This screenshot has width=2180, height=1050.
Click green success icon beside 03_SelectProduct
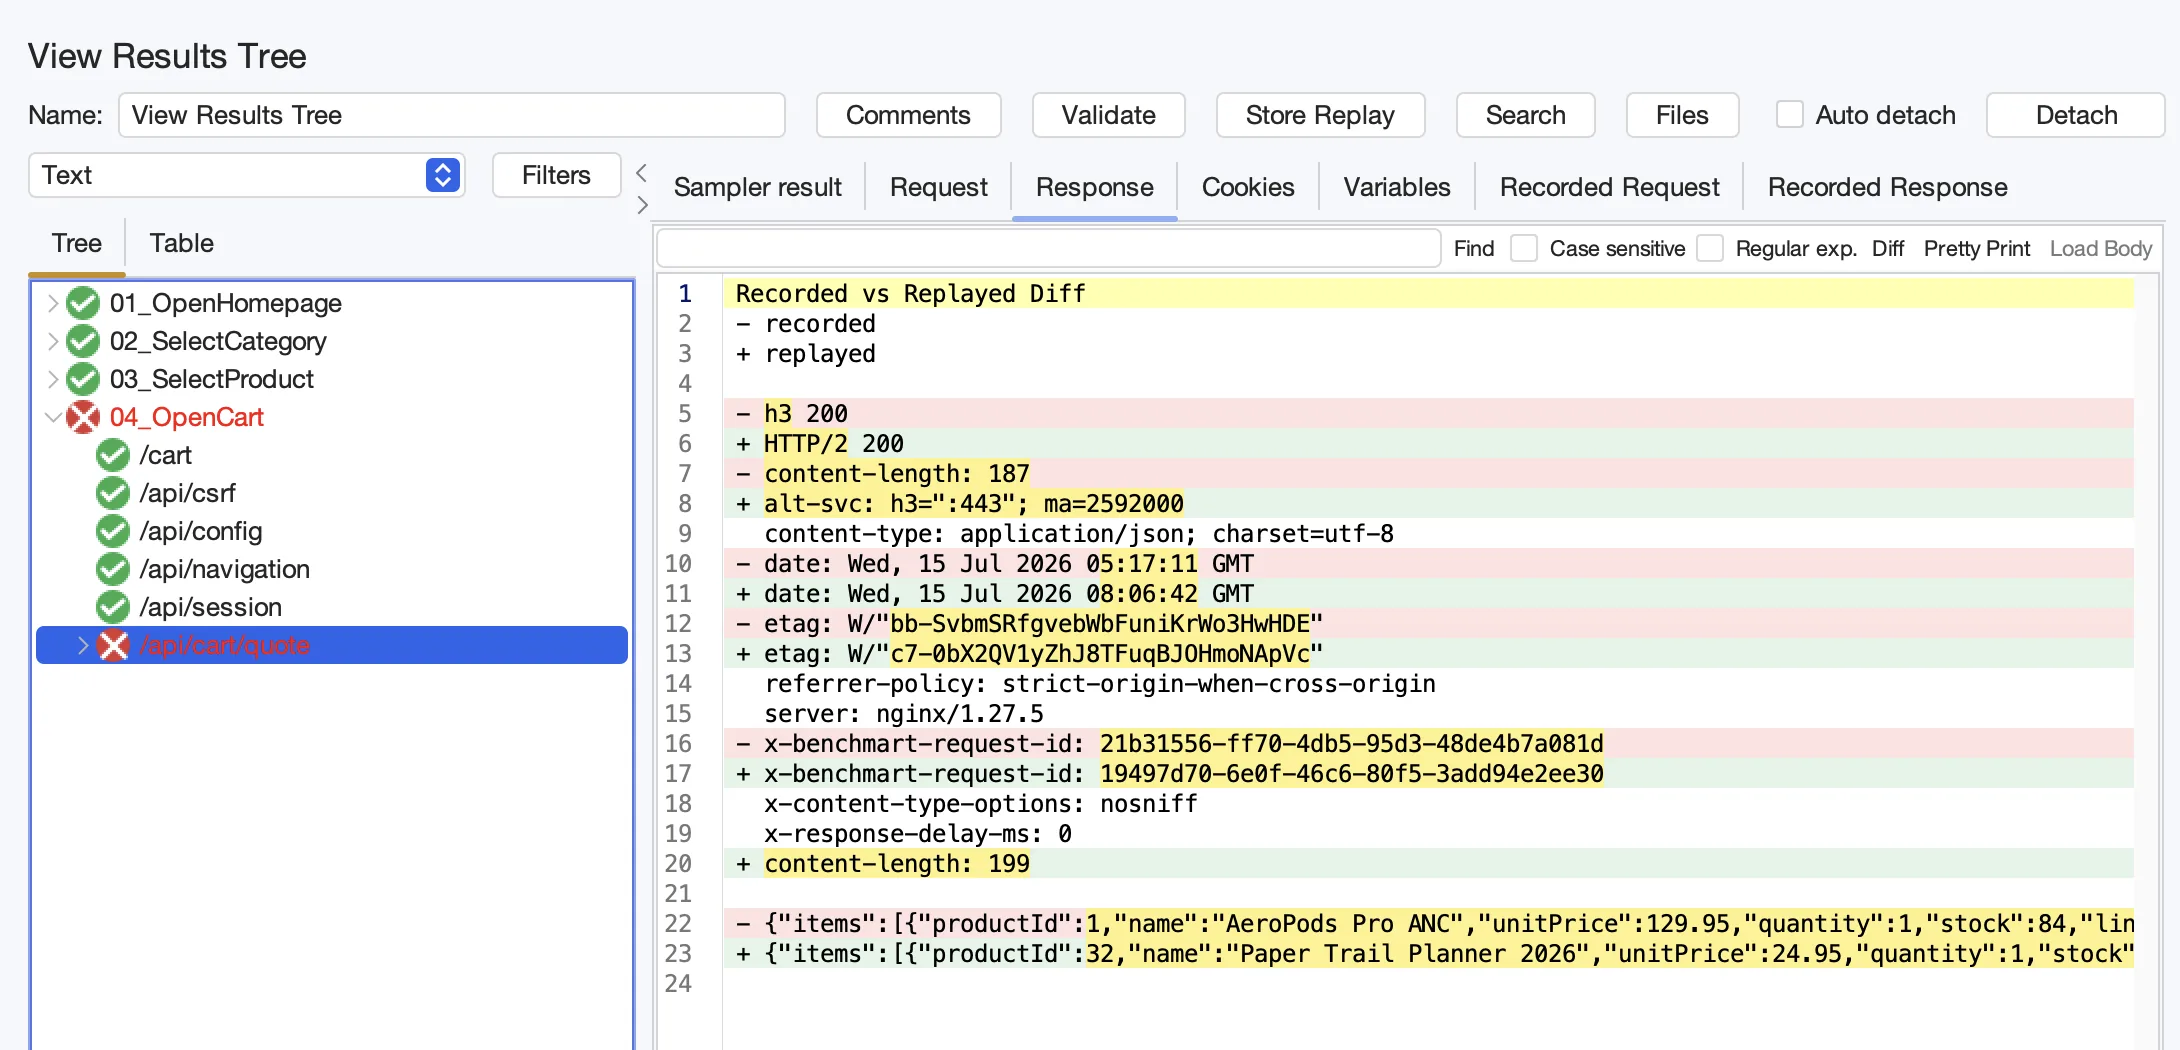tap(83, 379)
